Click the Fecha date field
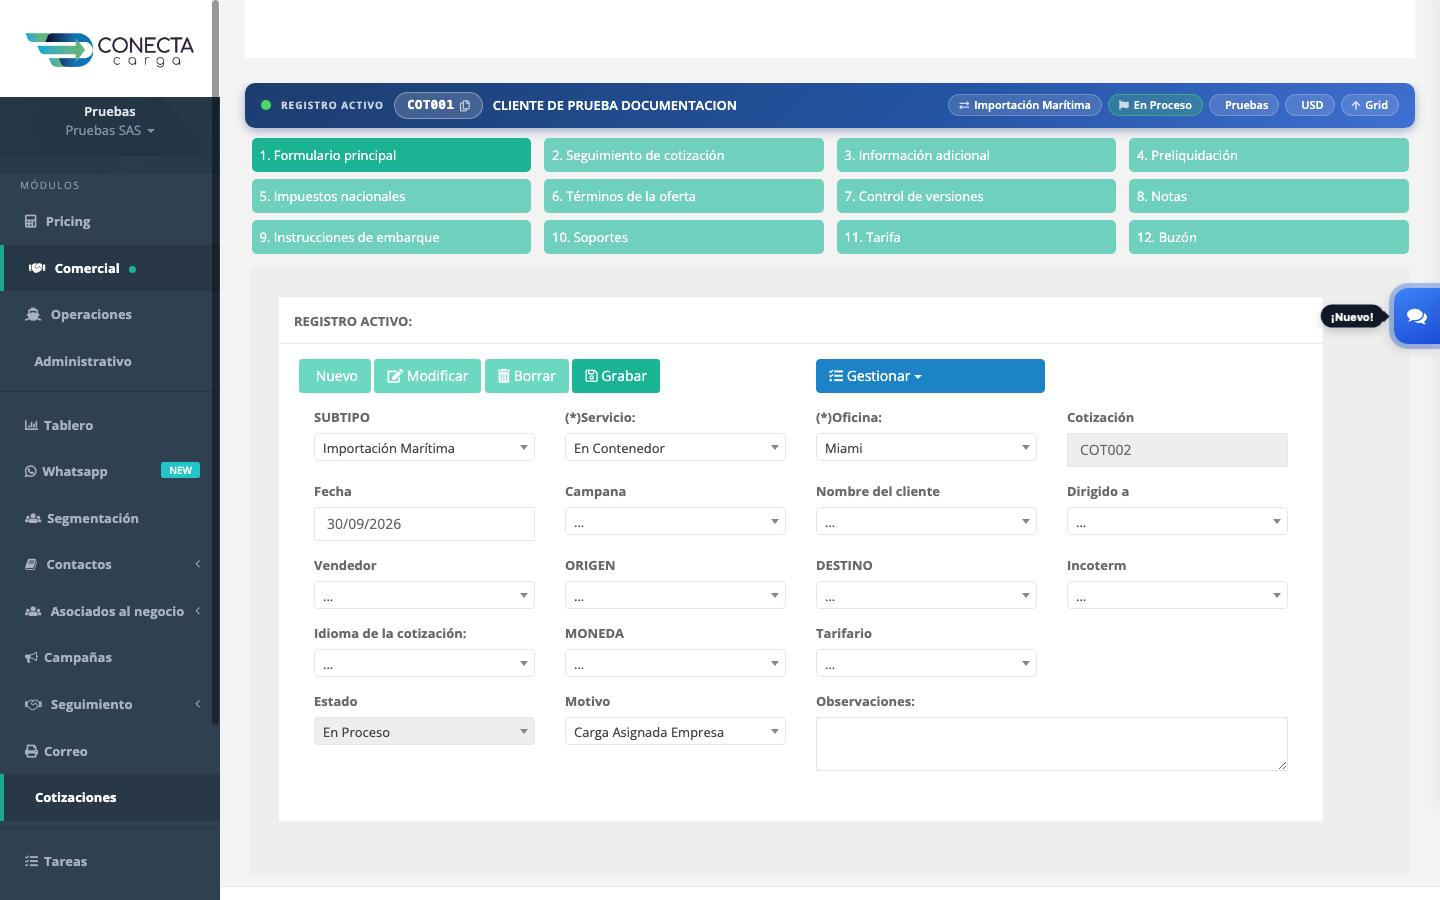 click(424, 524)
